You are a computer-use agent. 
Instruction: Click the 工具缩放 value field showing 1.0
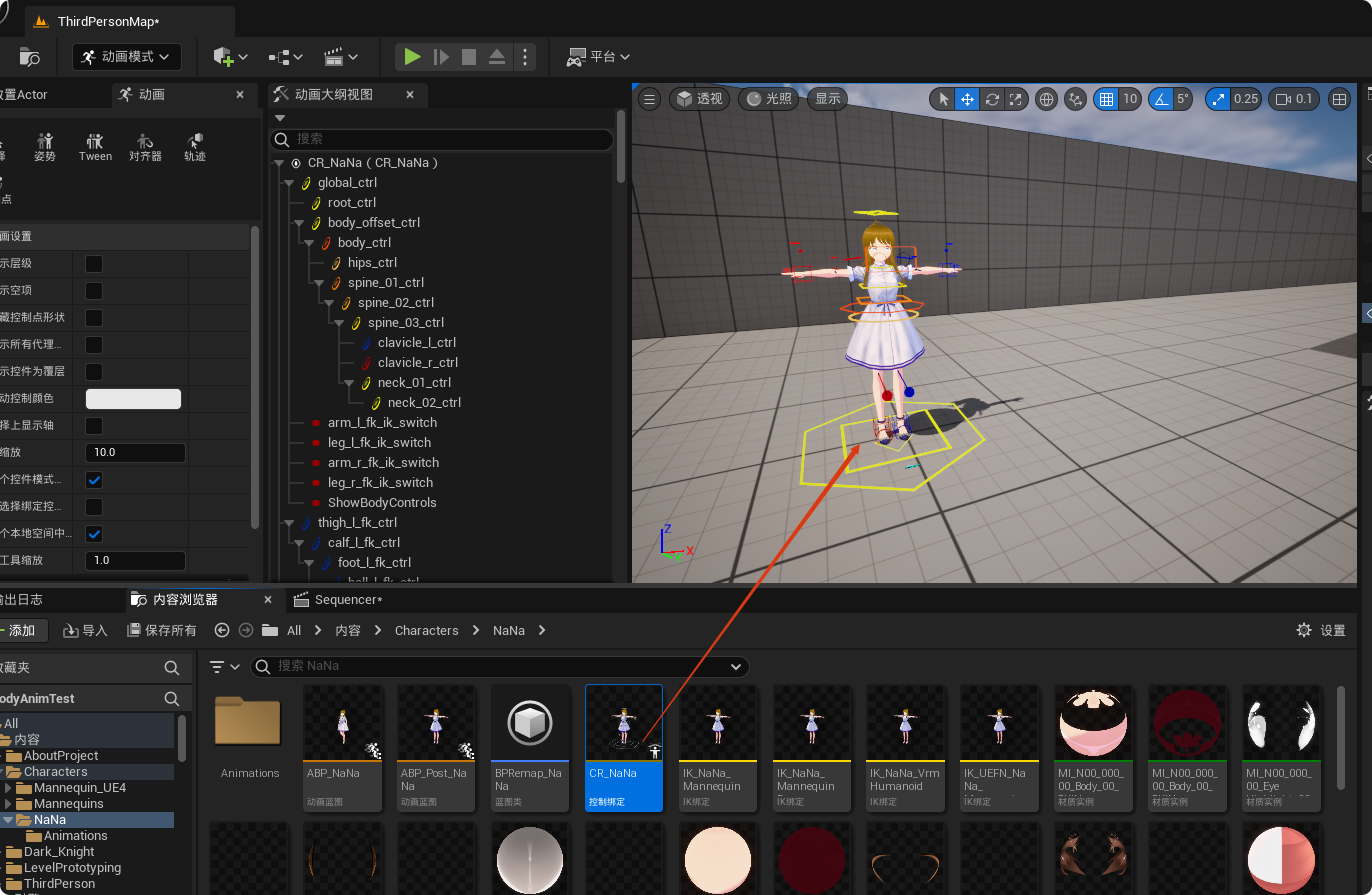pos(136,561)
